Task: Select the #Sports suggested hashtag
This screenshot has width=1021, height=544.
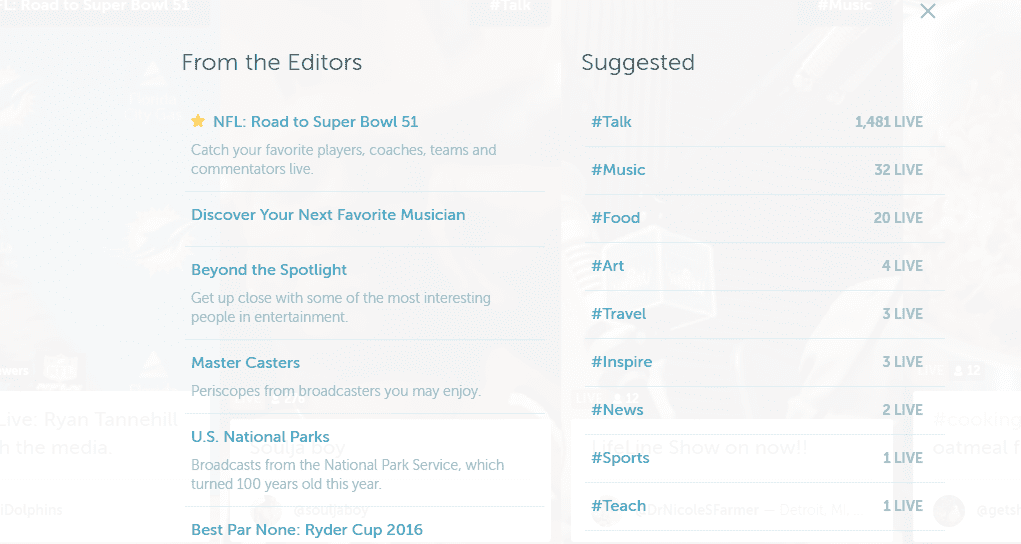Action: [x=620, y=458]
